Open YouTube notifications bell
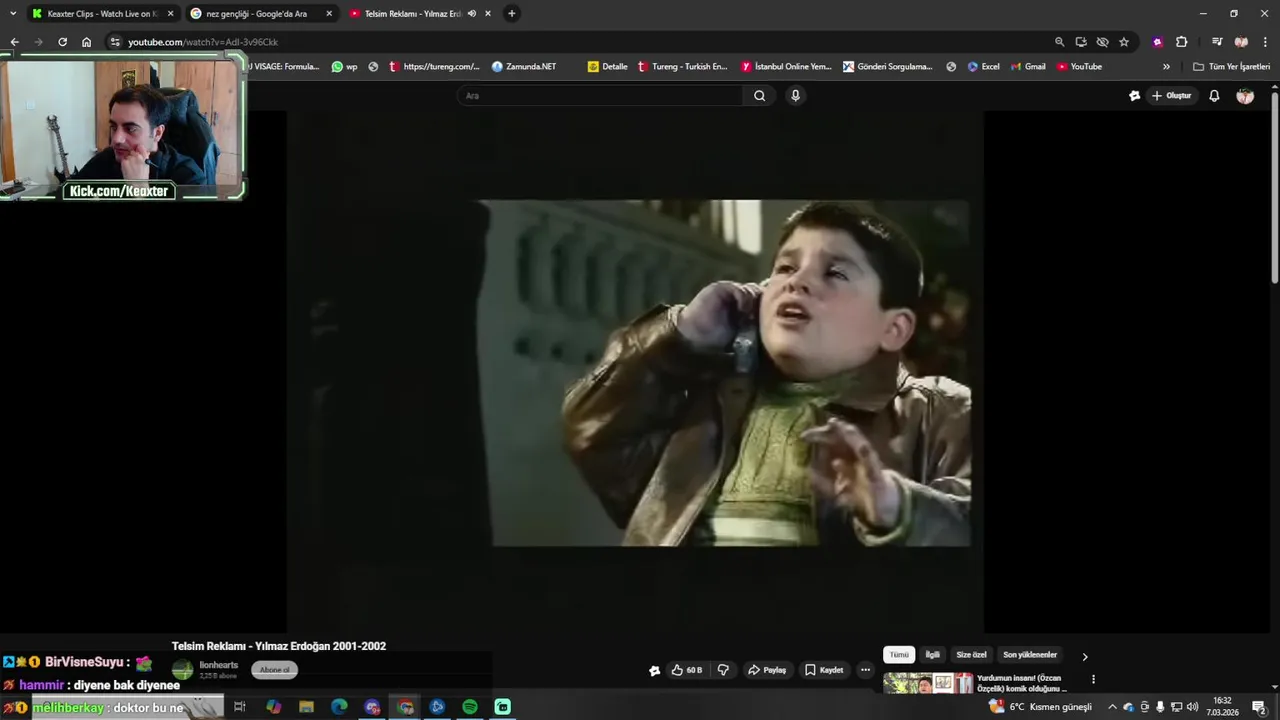This screenshot has width=1280, height=720. [x=1214, y=96]
